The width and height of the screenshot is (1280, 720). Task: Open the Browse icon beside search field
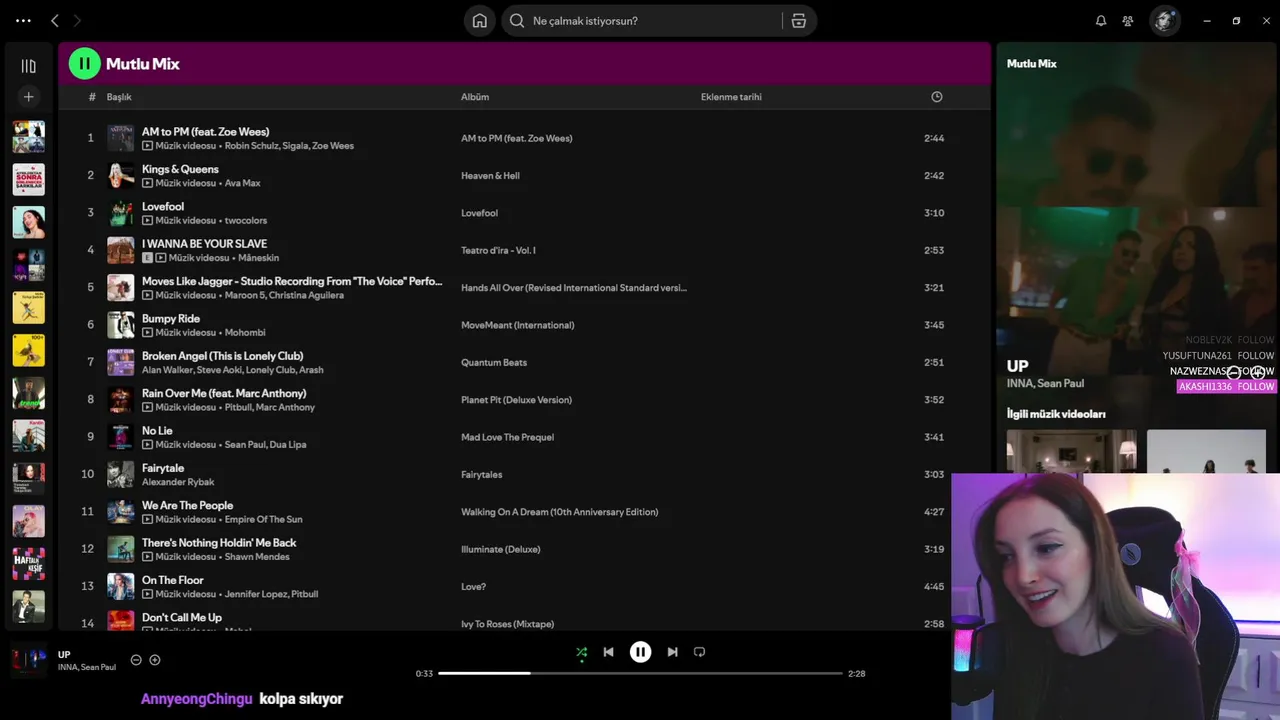pyautogui.click(x=798, y=21)
